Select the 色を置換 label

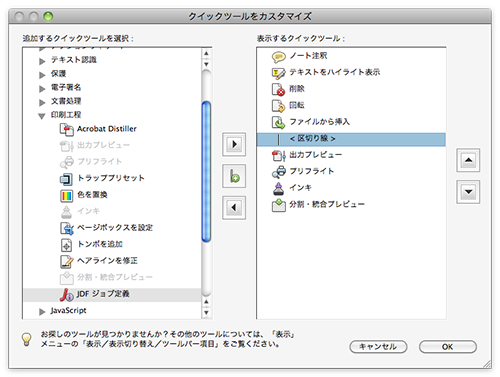[92, 195]
